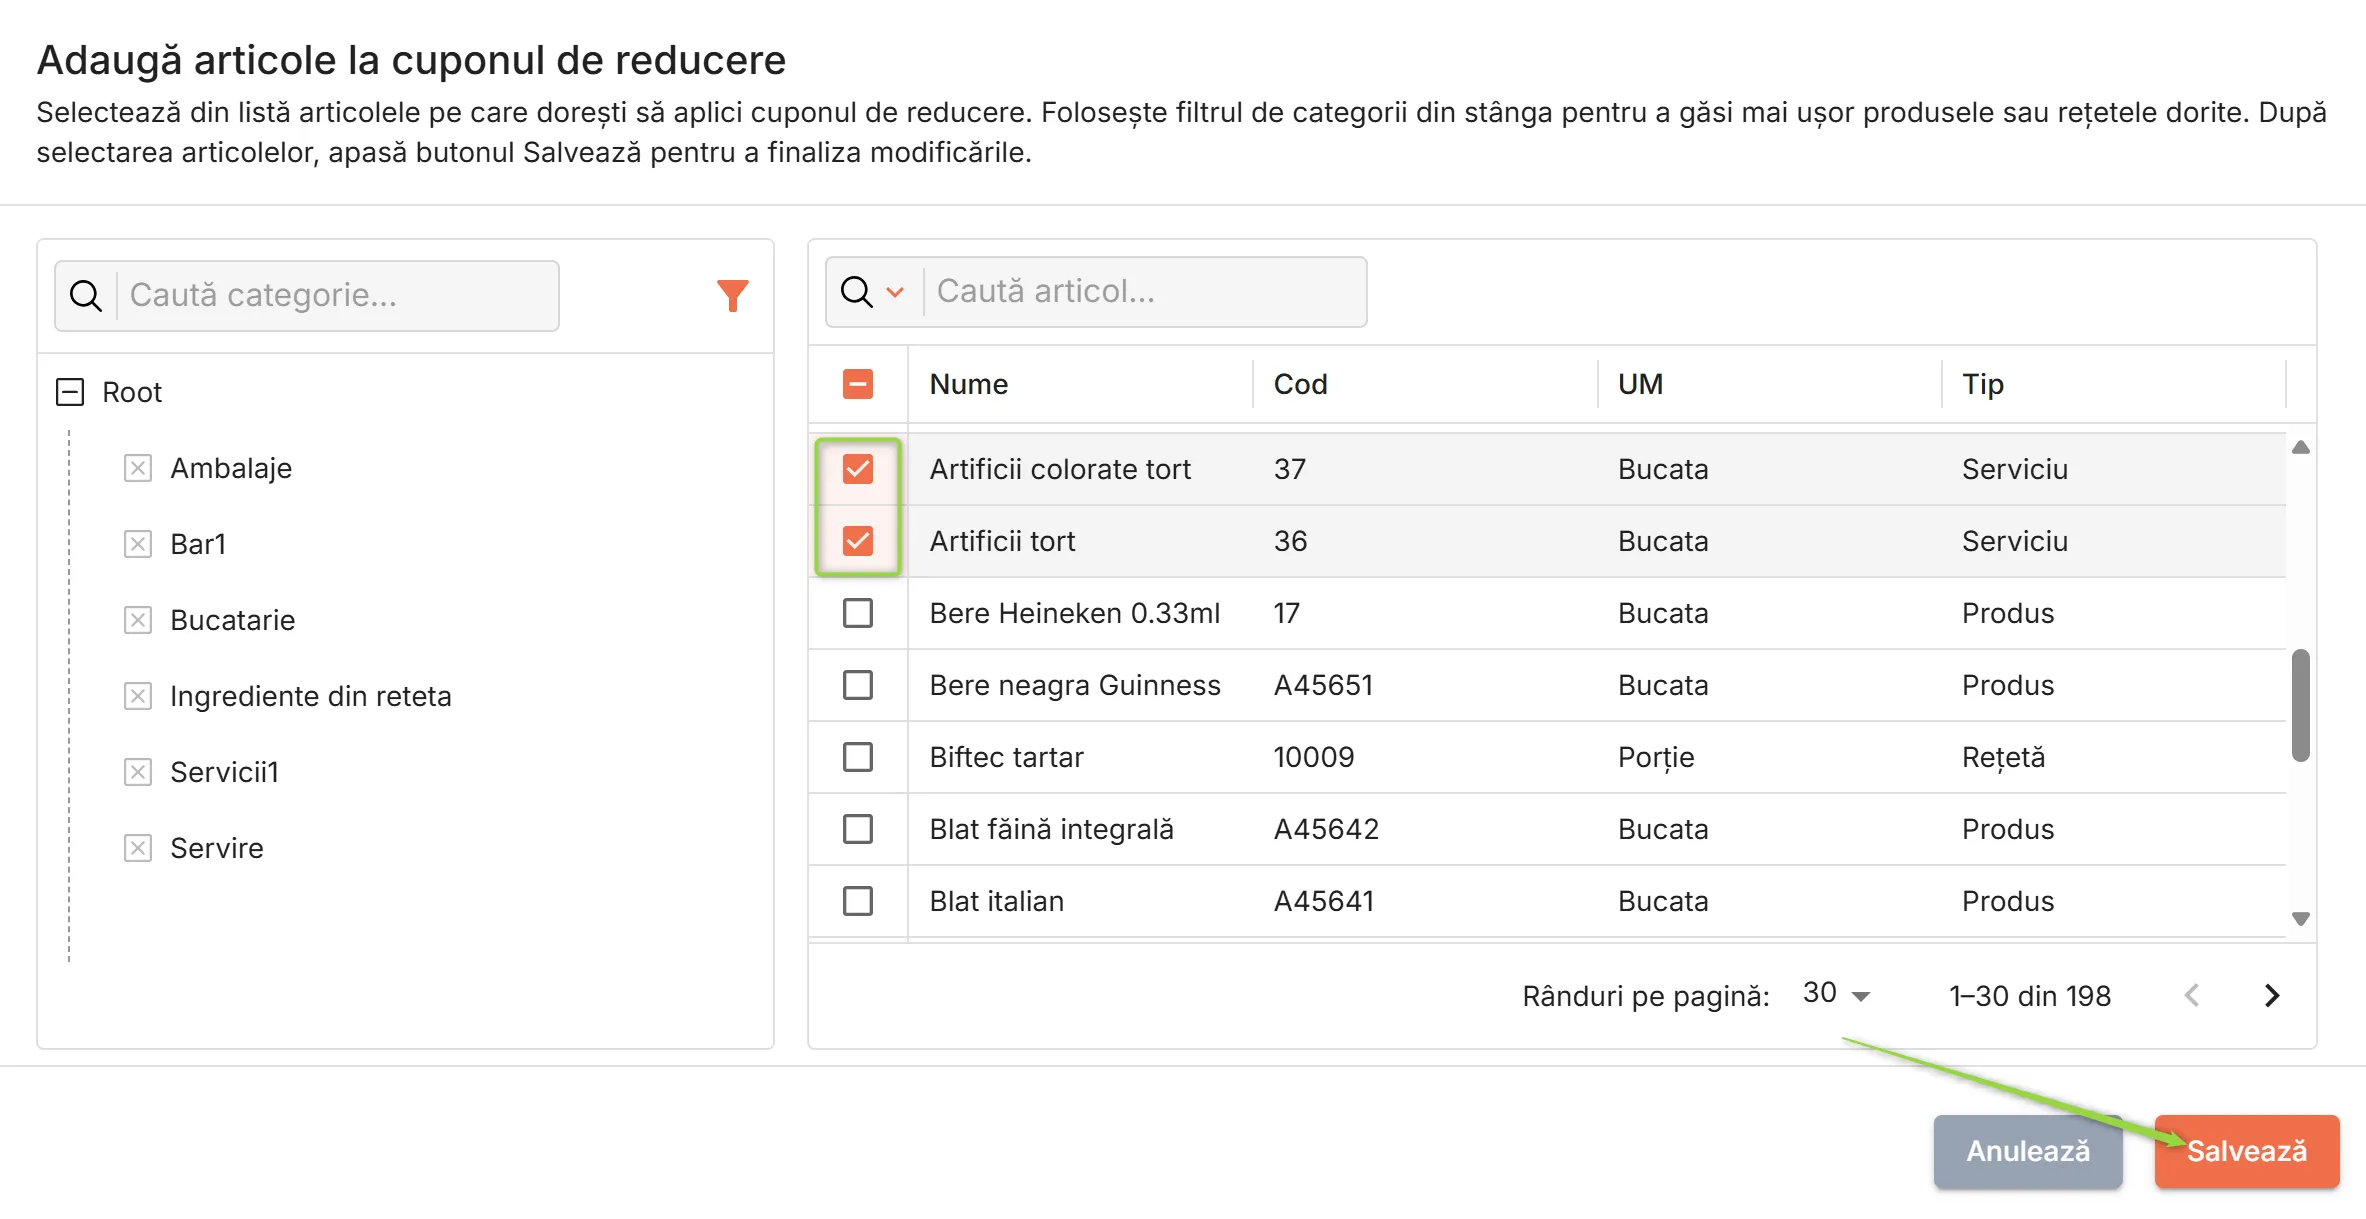
Task: Uncheck Artificii colorate tort checkbox
Action: click(858, 469)
